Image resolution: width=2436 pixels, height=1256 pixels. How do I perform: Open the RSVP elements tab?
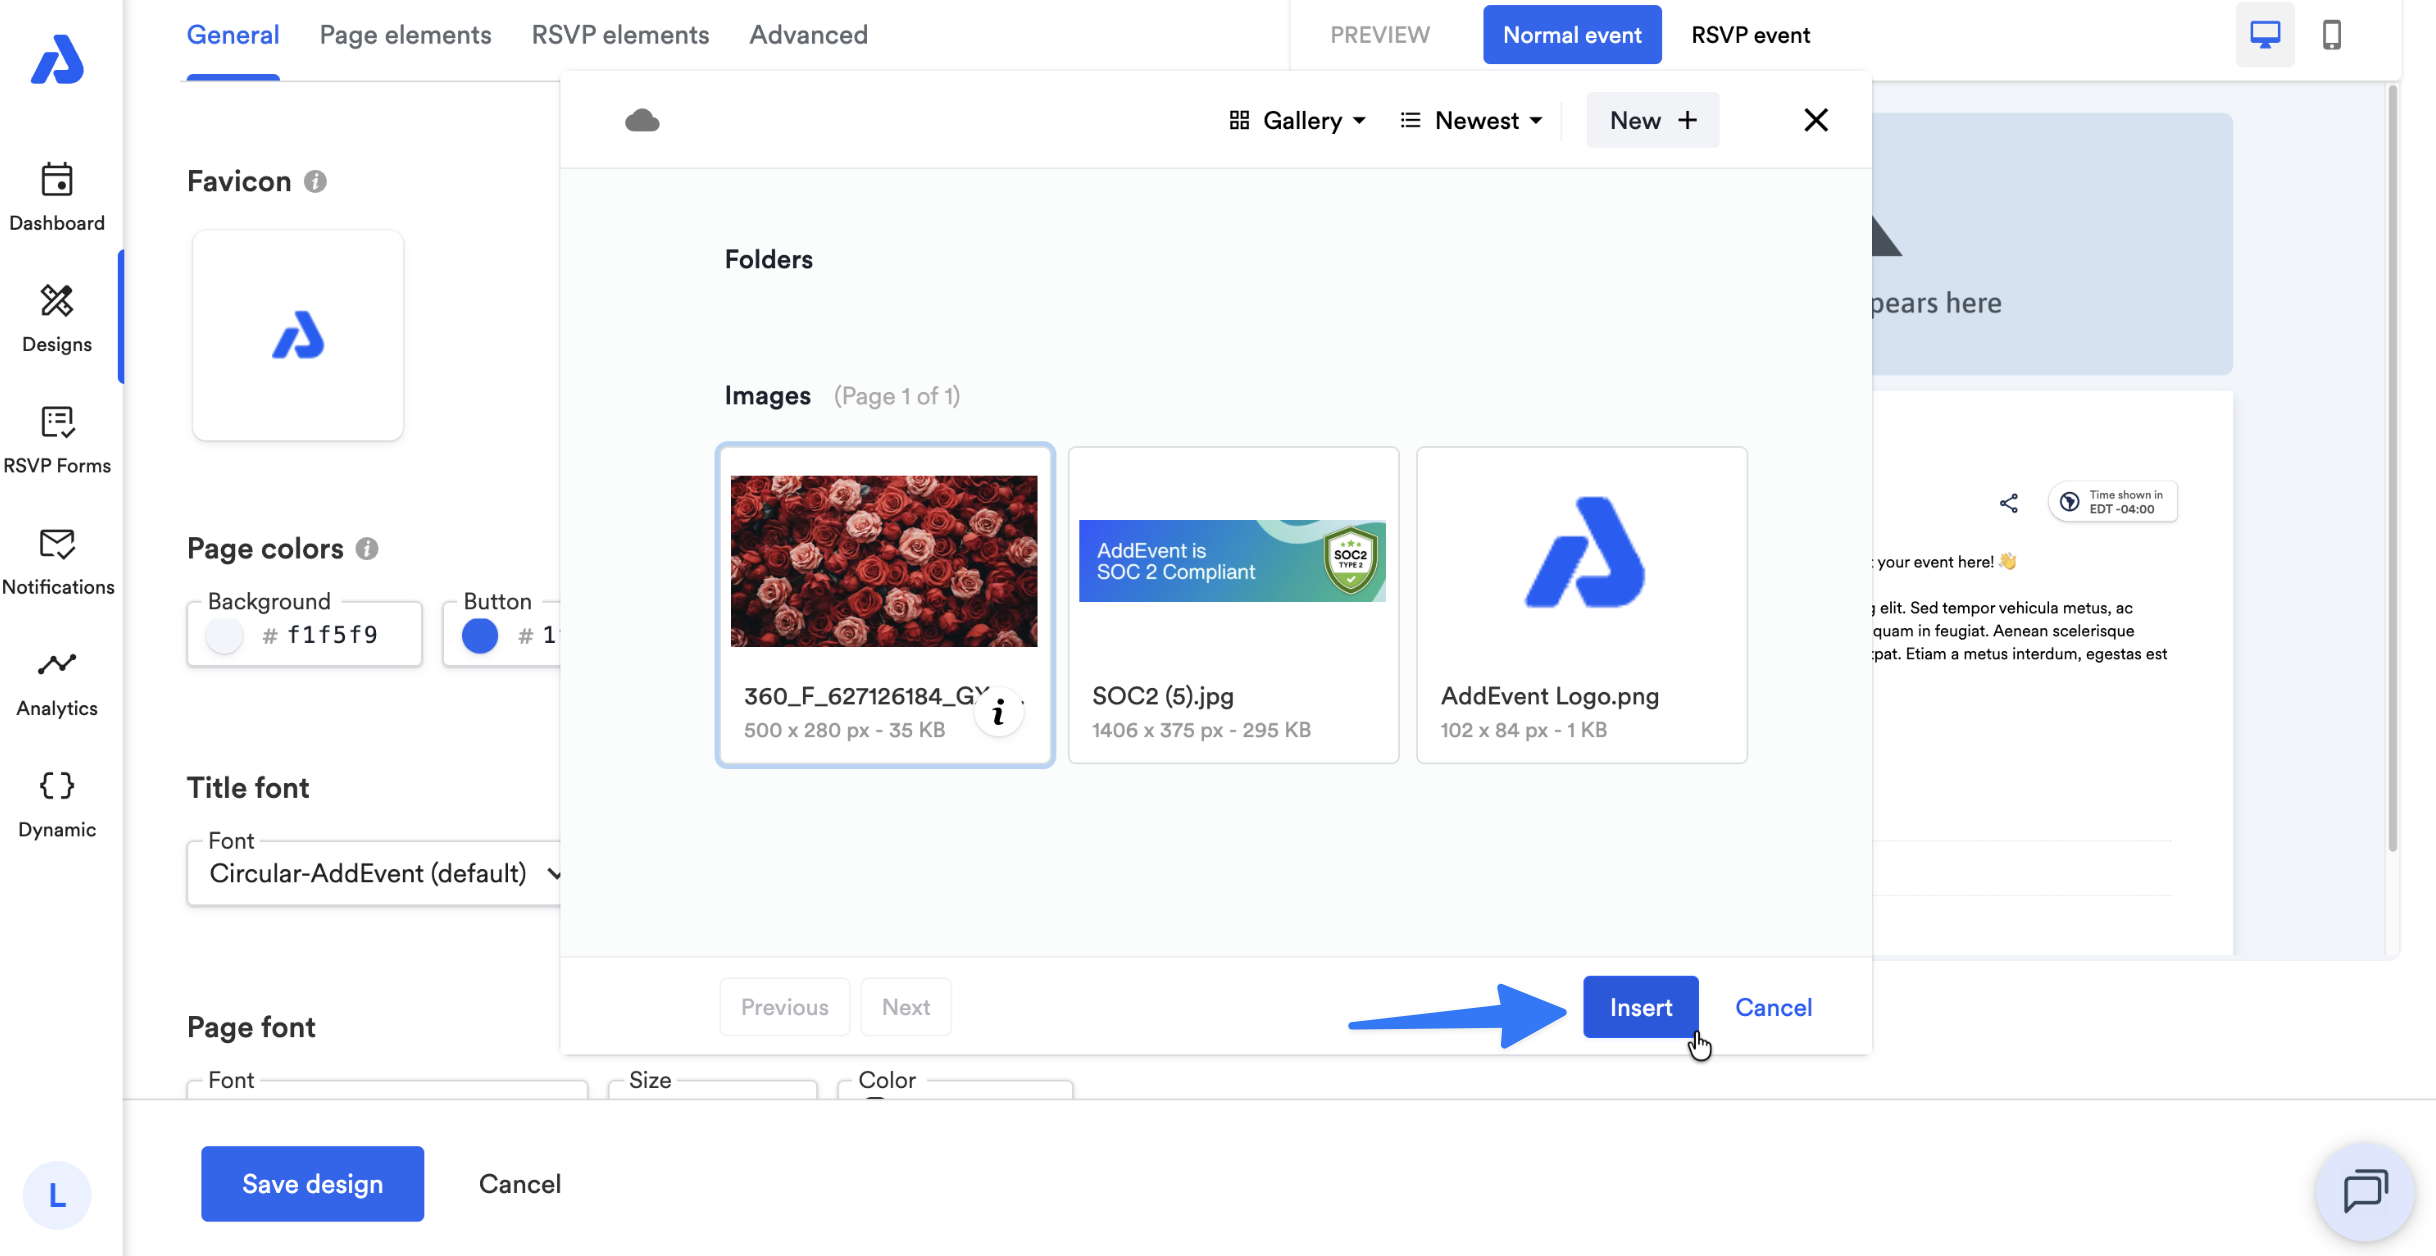point(620,35)
